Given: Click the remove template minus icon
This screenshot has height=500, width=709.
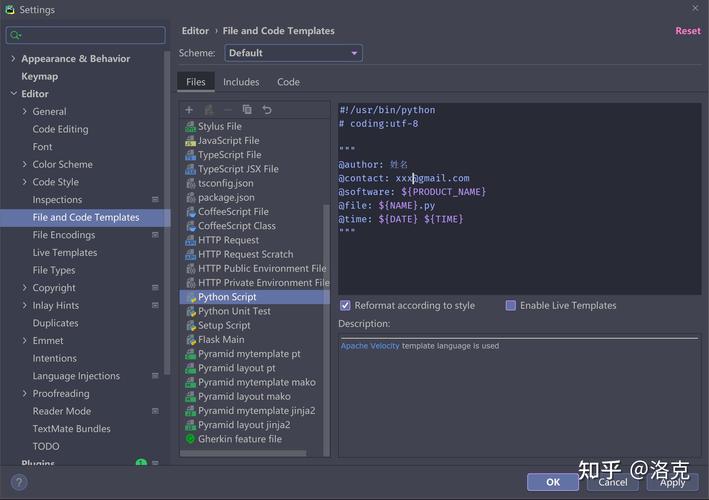Looking at the screenshot, I should coord(228,110).
